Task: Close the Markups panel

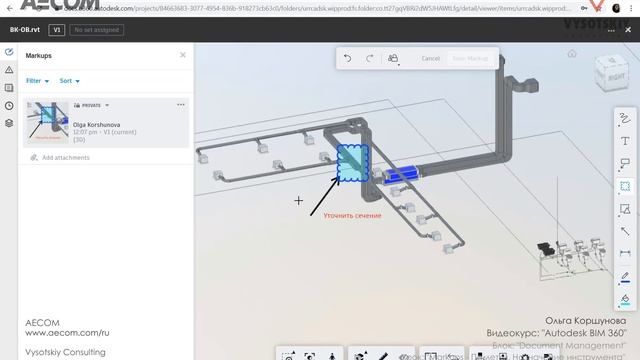Action: pos(183,55)
